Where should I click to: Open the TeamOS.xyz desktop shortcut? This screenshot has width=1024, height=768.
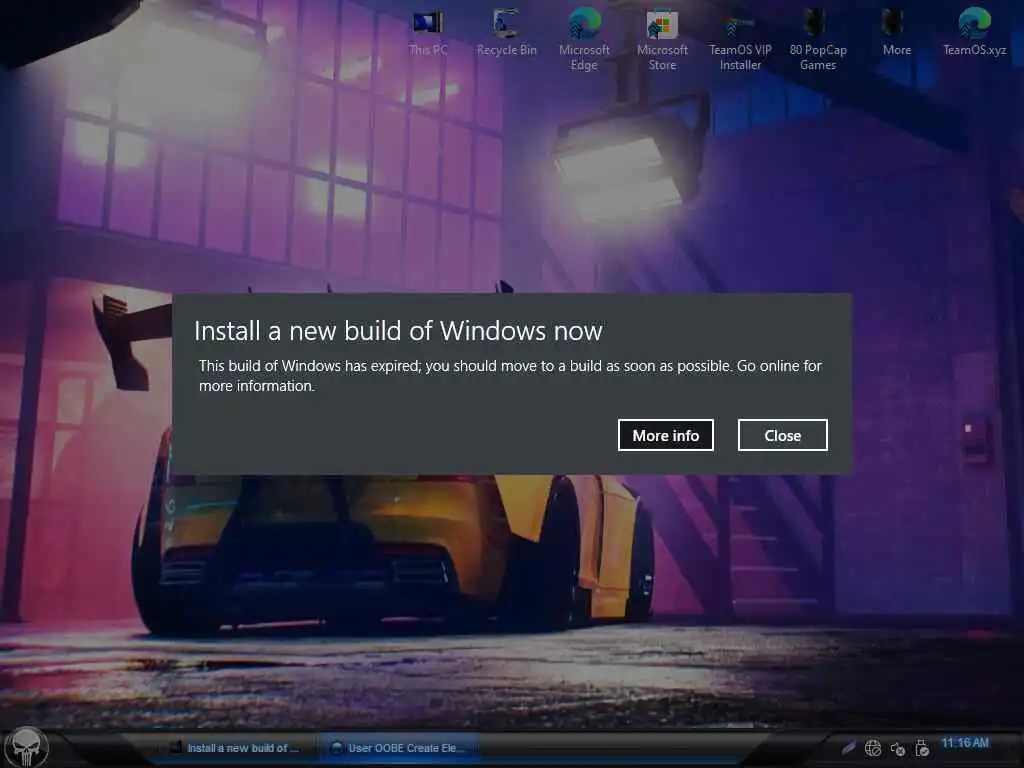[974, 33]
